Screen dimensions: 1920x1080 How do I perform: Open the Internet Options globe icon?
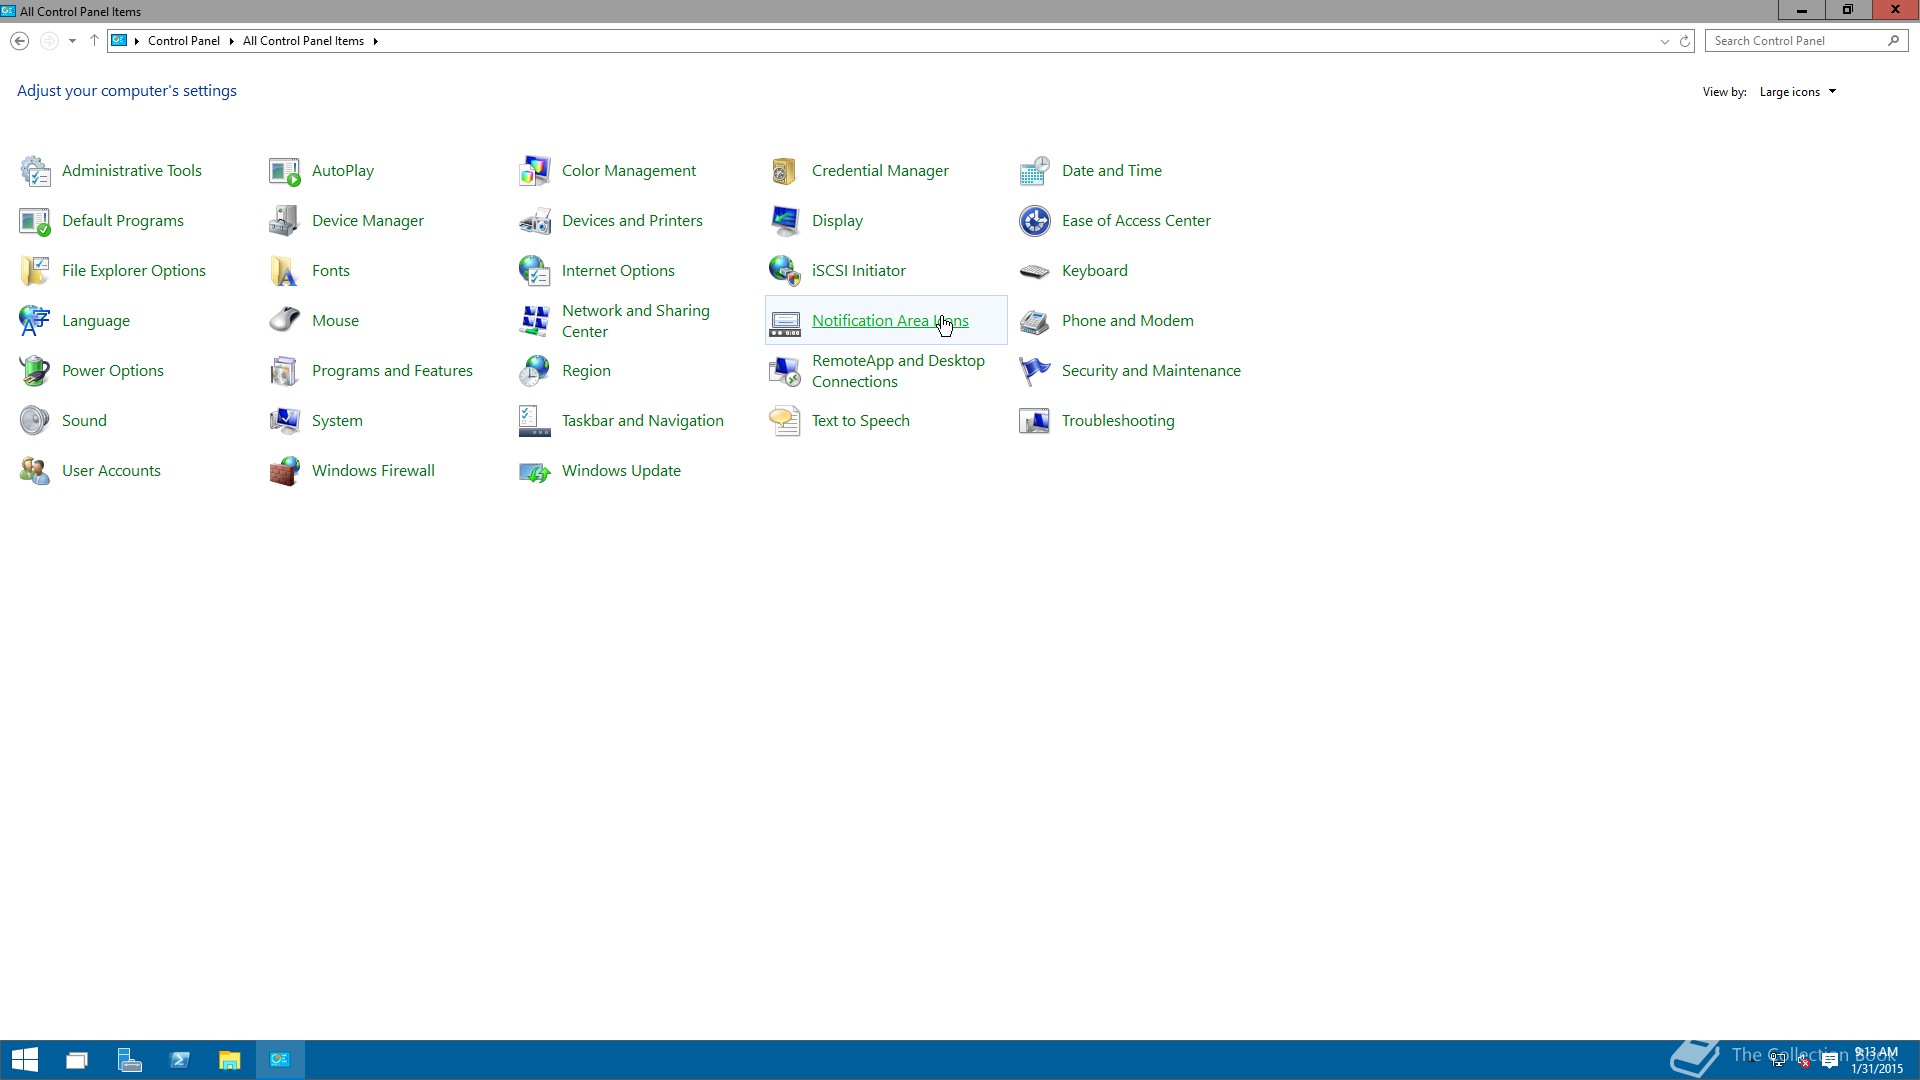pos(535,271)
